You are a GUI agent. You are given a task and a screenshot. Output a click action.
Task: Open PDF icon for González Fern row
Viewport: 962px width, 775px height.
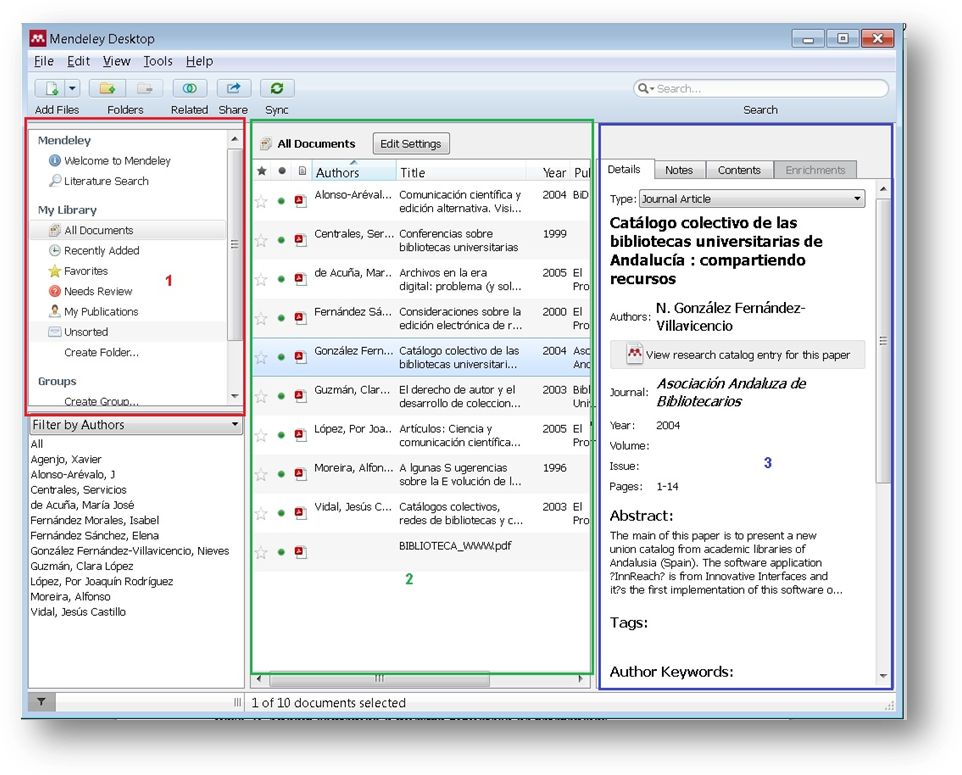pos(300,357)
